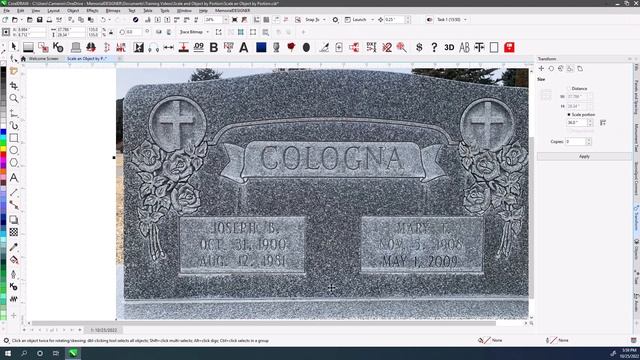Pick the cyan color swatch in palette
Screen dimensions: 640x360
click(3, 138)
